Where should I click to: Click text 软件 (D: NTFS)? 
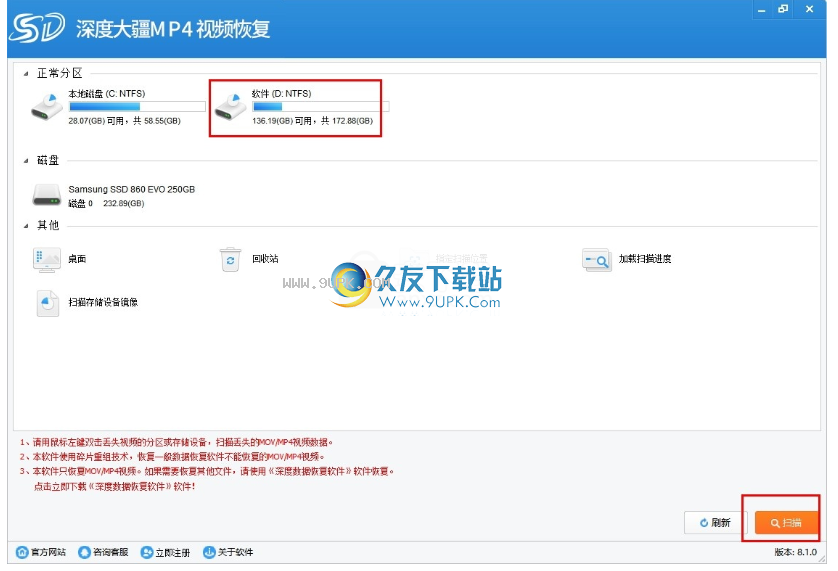tap(282, 94)
